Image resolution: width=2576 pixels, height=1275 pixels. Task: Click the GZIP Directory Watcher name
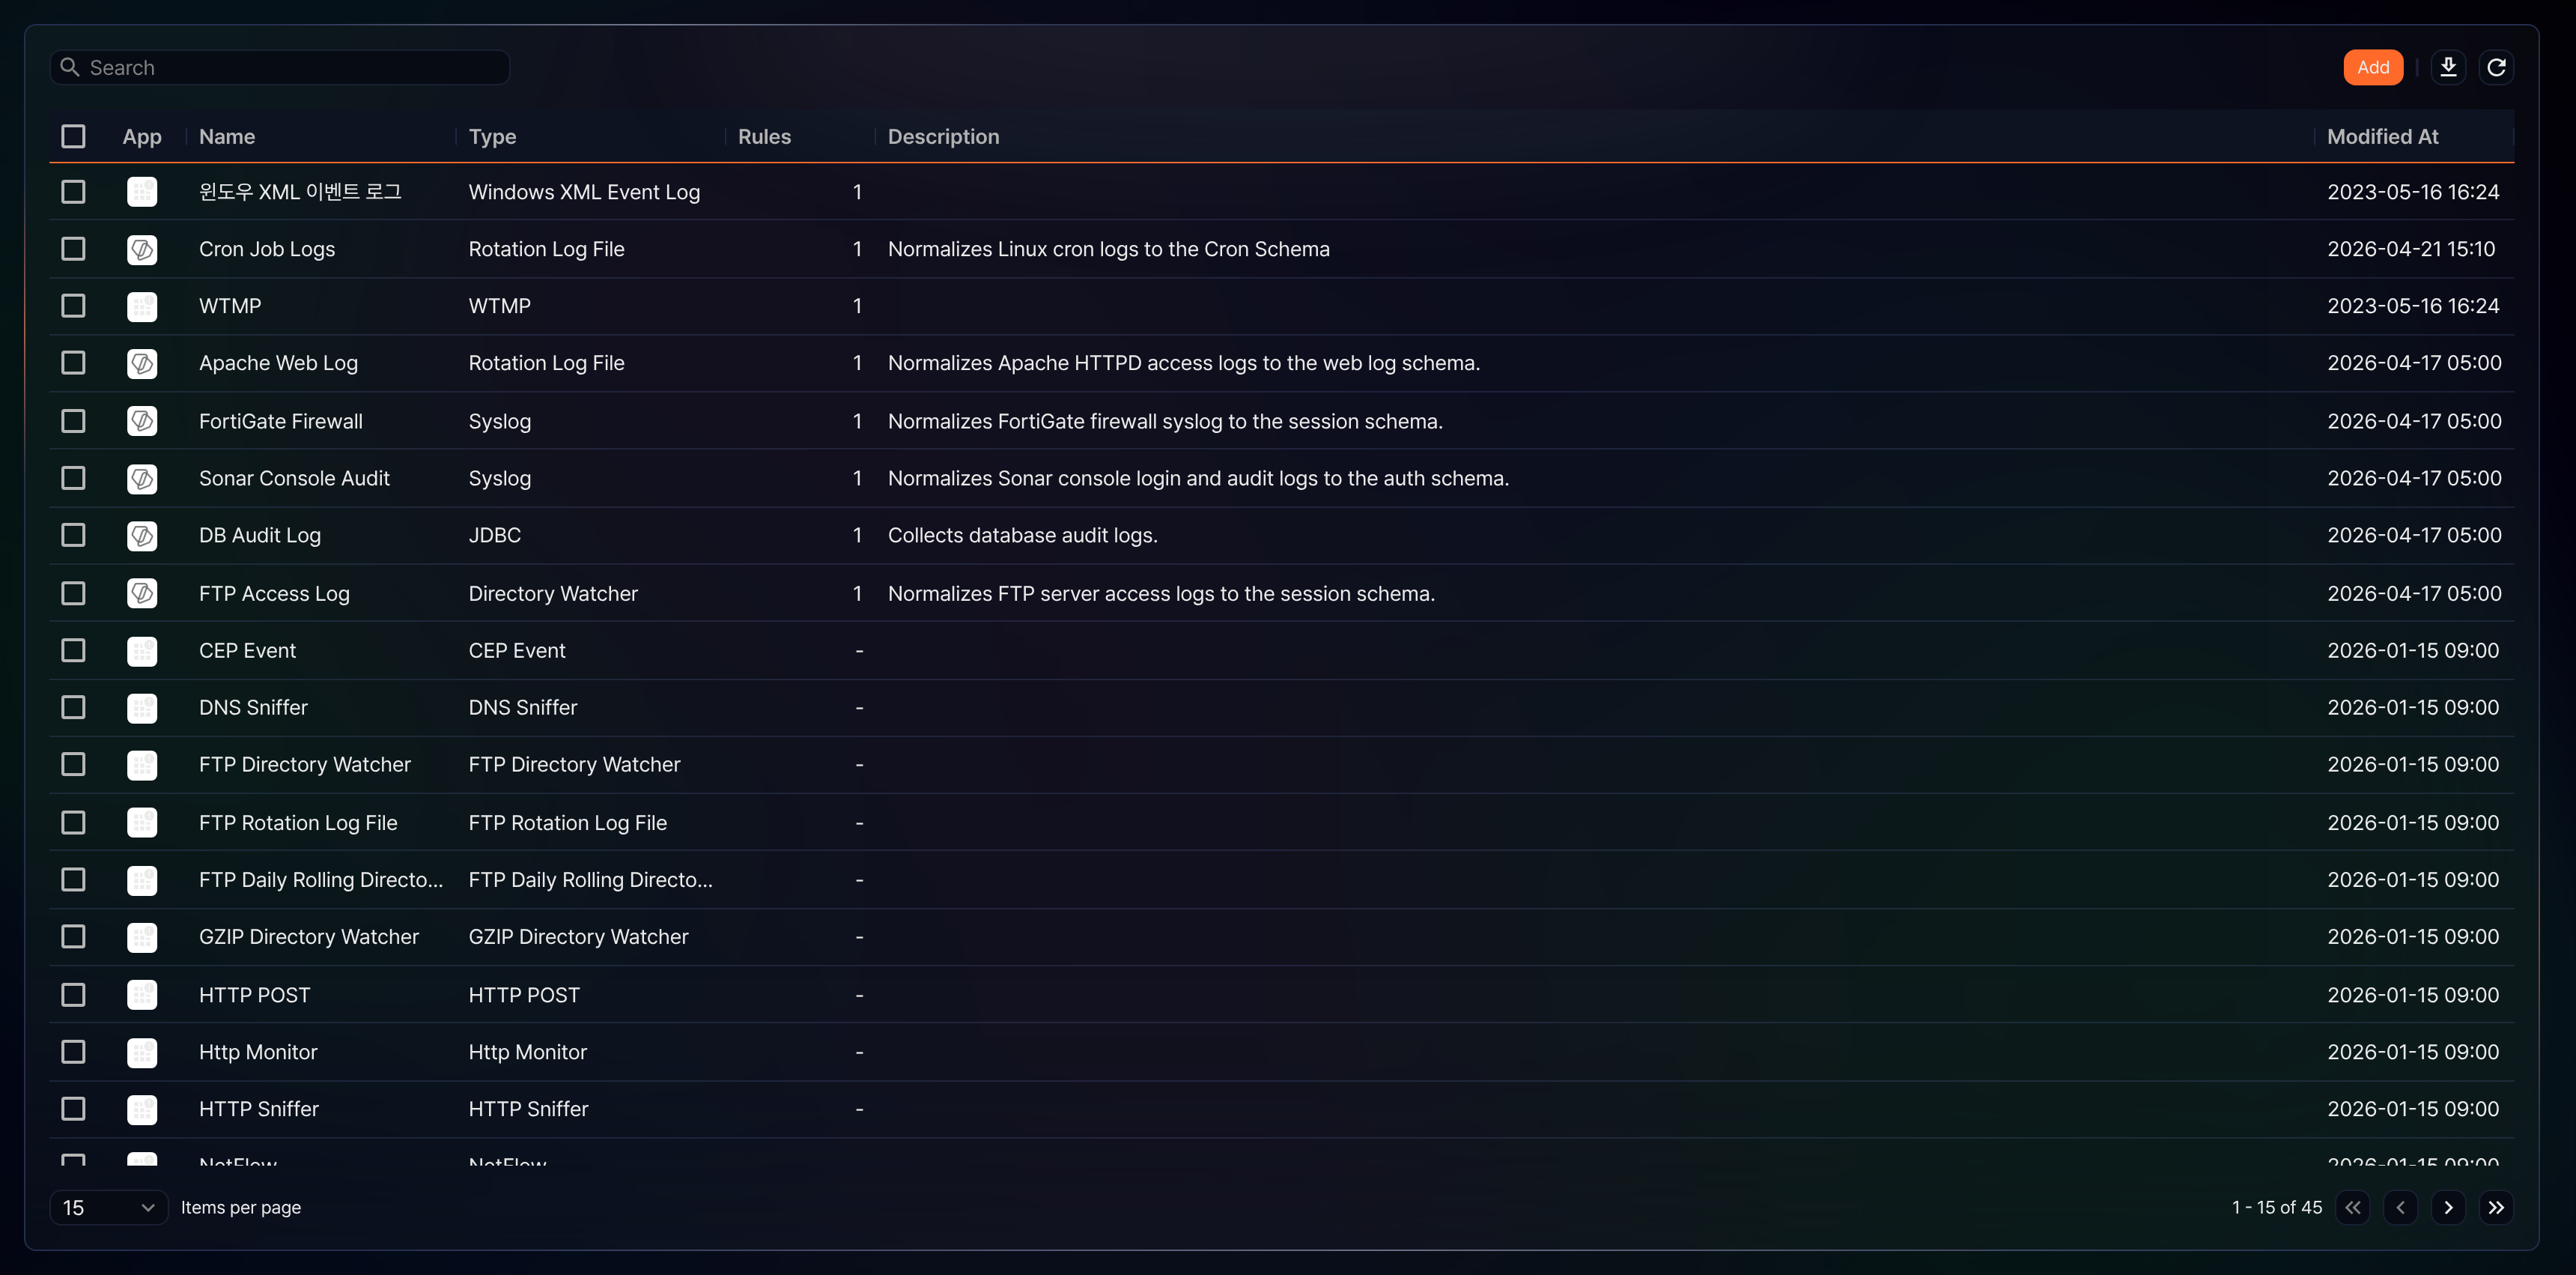click(309, 937)
